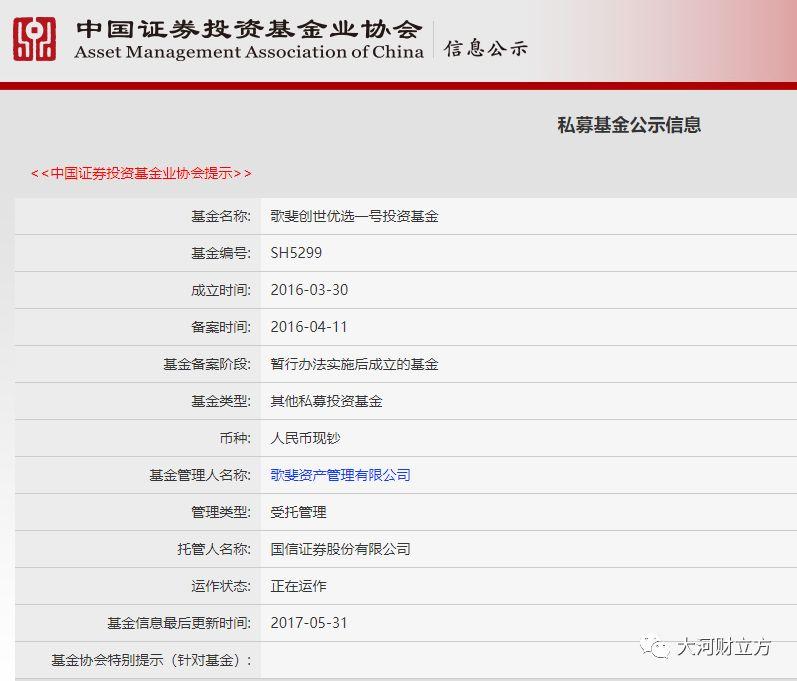
Task: Select filing date 2016-04-11
Action: point(309,327)
